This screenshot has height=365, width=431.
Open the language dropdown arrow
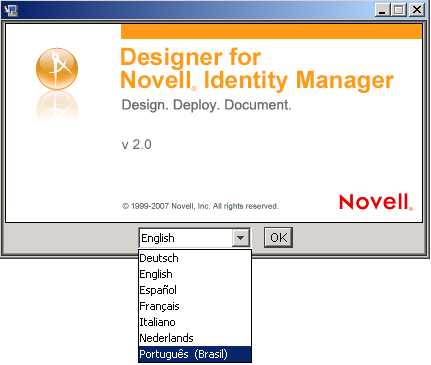coord(240,238)
